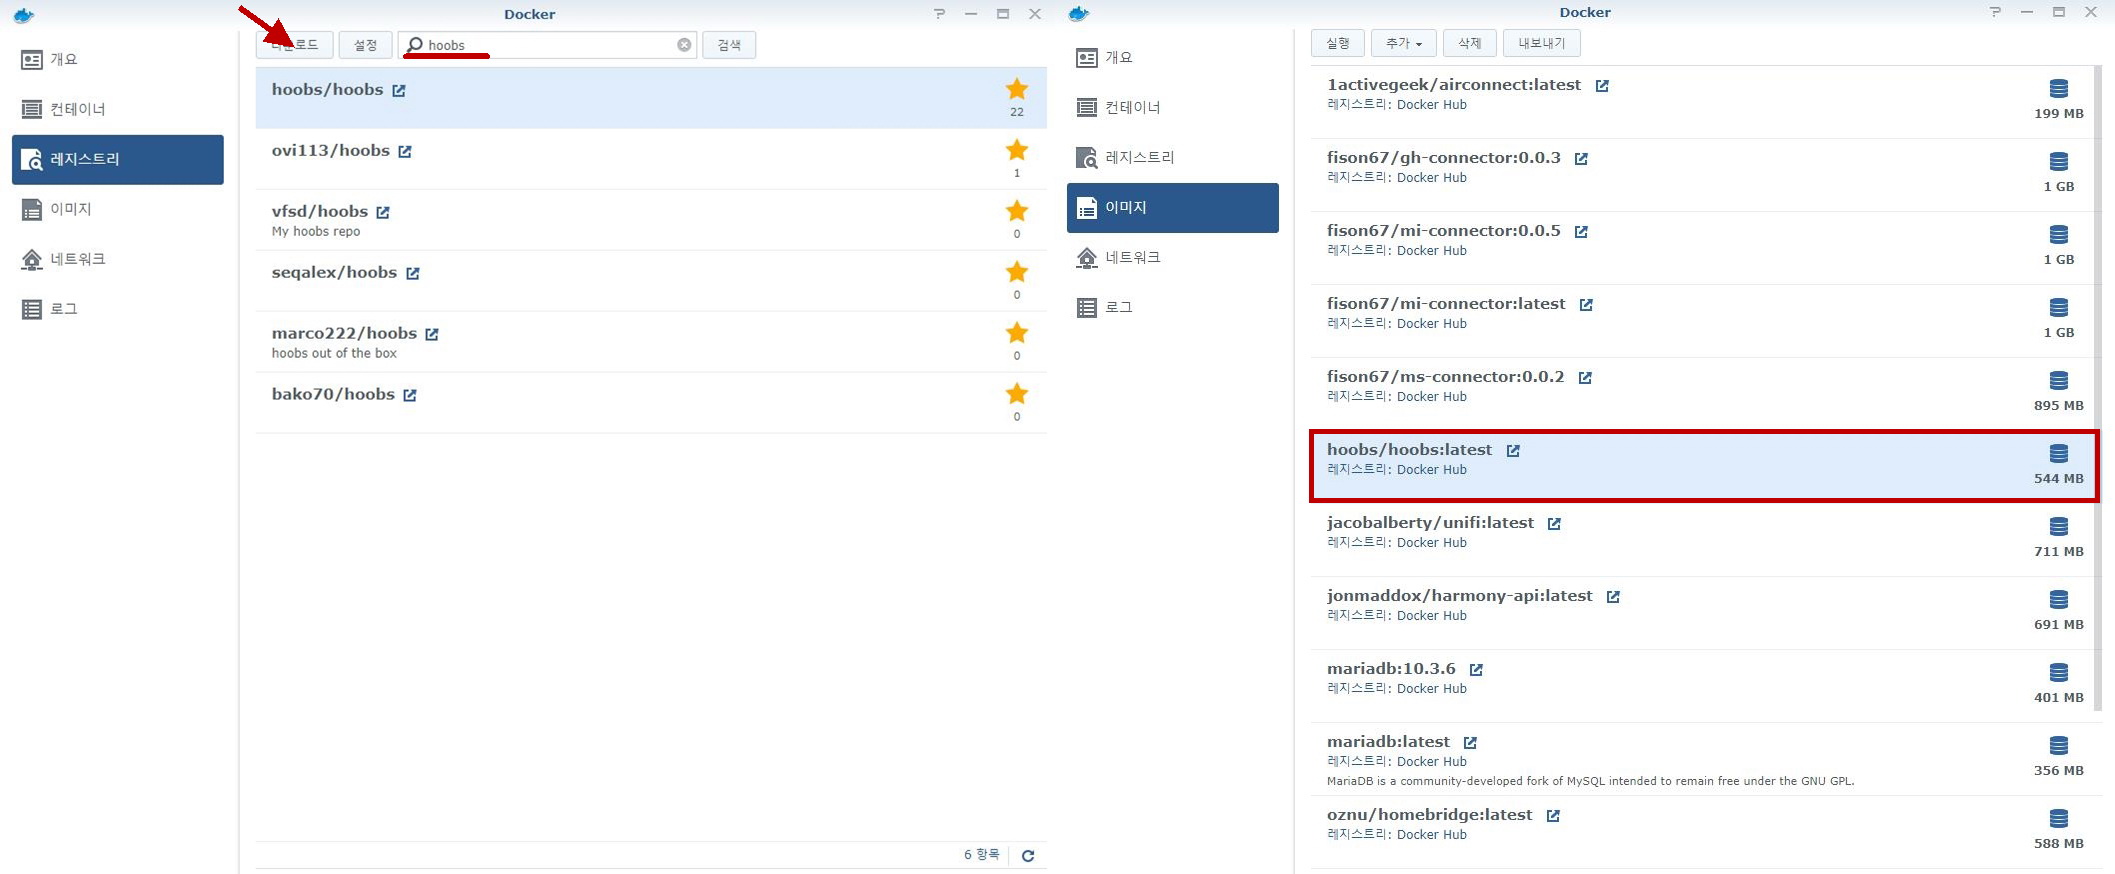Select 레지스트리 in left Docker window
Viewport: 2115px width, 874px height.
118,160
